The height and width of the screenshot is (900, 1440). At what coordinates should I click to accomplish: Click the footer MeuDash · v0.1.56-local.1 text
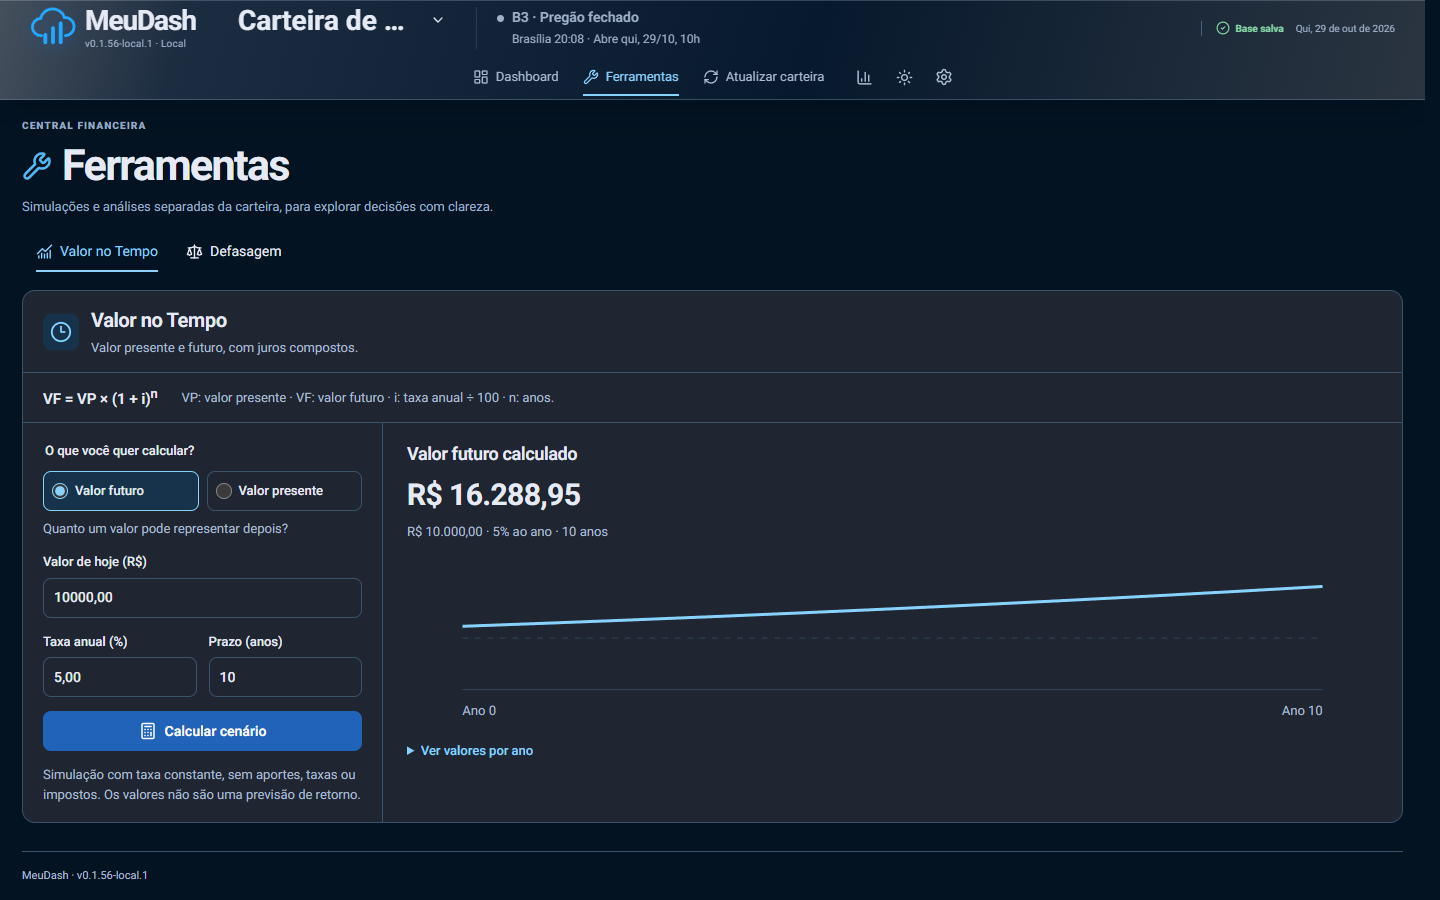(x=85, y=875)
